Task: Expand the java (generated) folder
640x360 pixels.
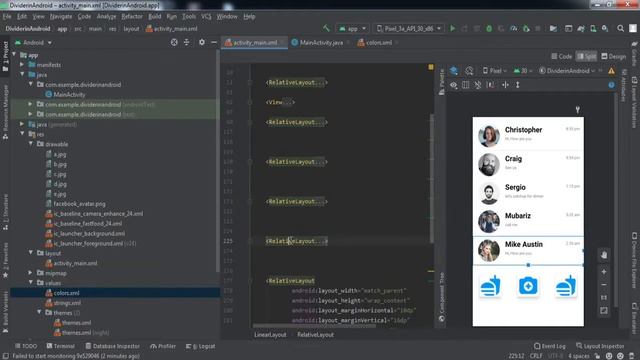Action: click(22, 124)
